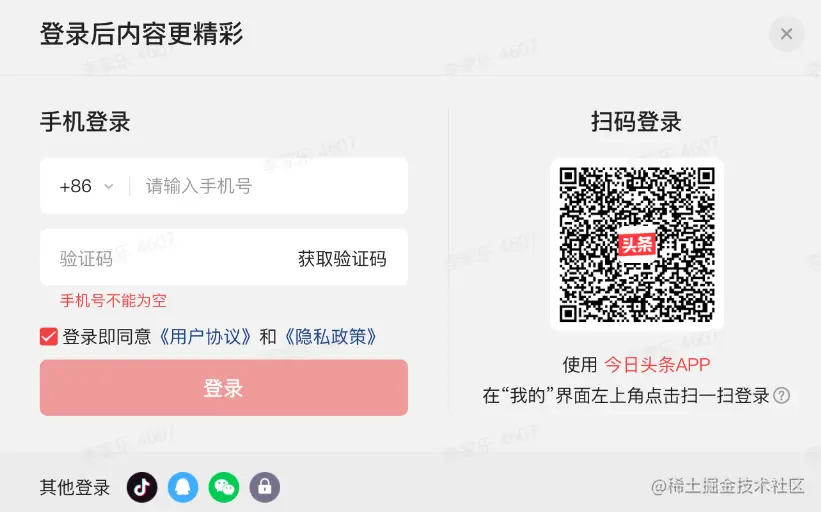Click the 头条 logo inside QR code

point(637,244)
